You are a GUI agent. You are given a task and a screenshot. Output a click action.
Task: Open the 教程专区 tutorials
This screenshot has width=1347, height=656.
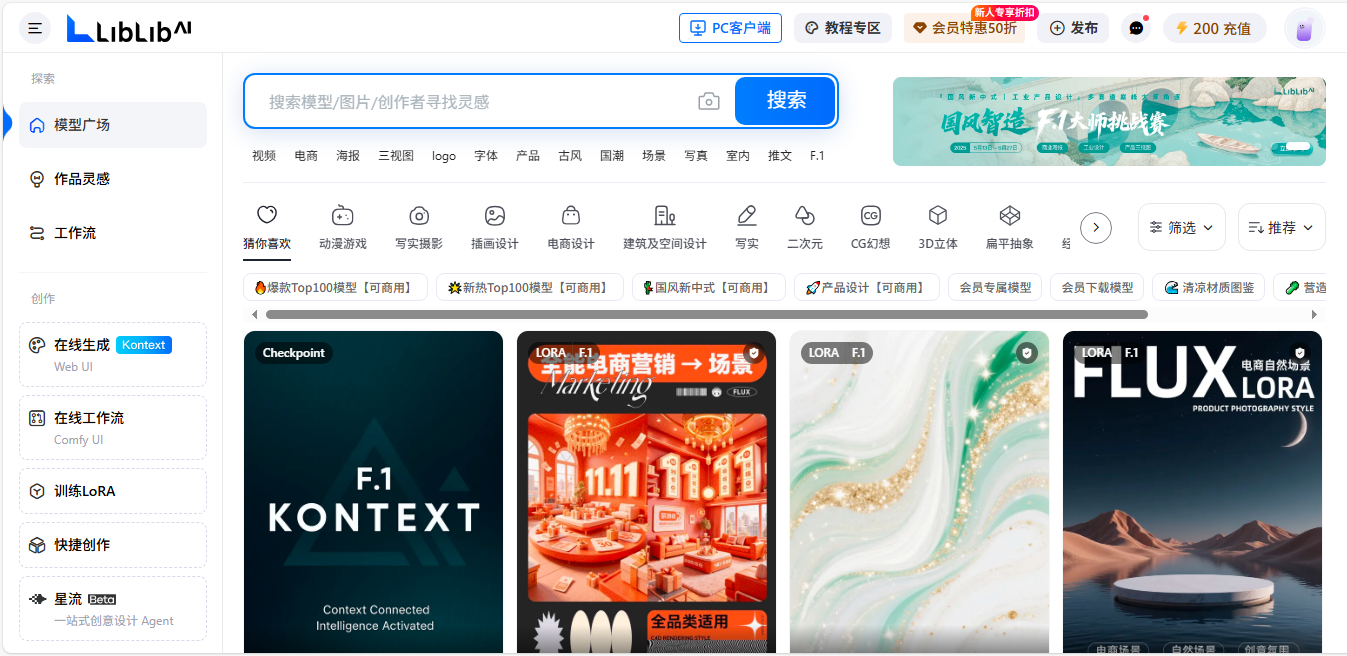click(x=843, y=28)
